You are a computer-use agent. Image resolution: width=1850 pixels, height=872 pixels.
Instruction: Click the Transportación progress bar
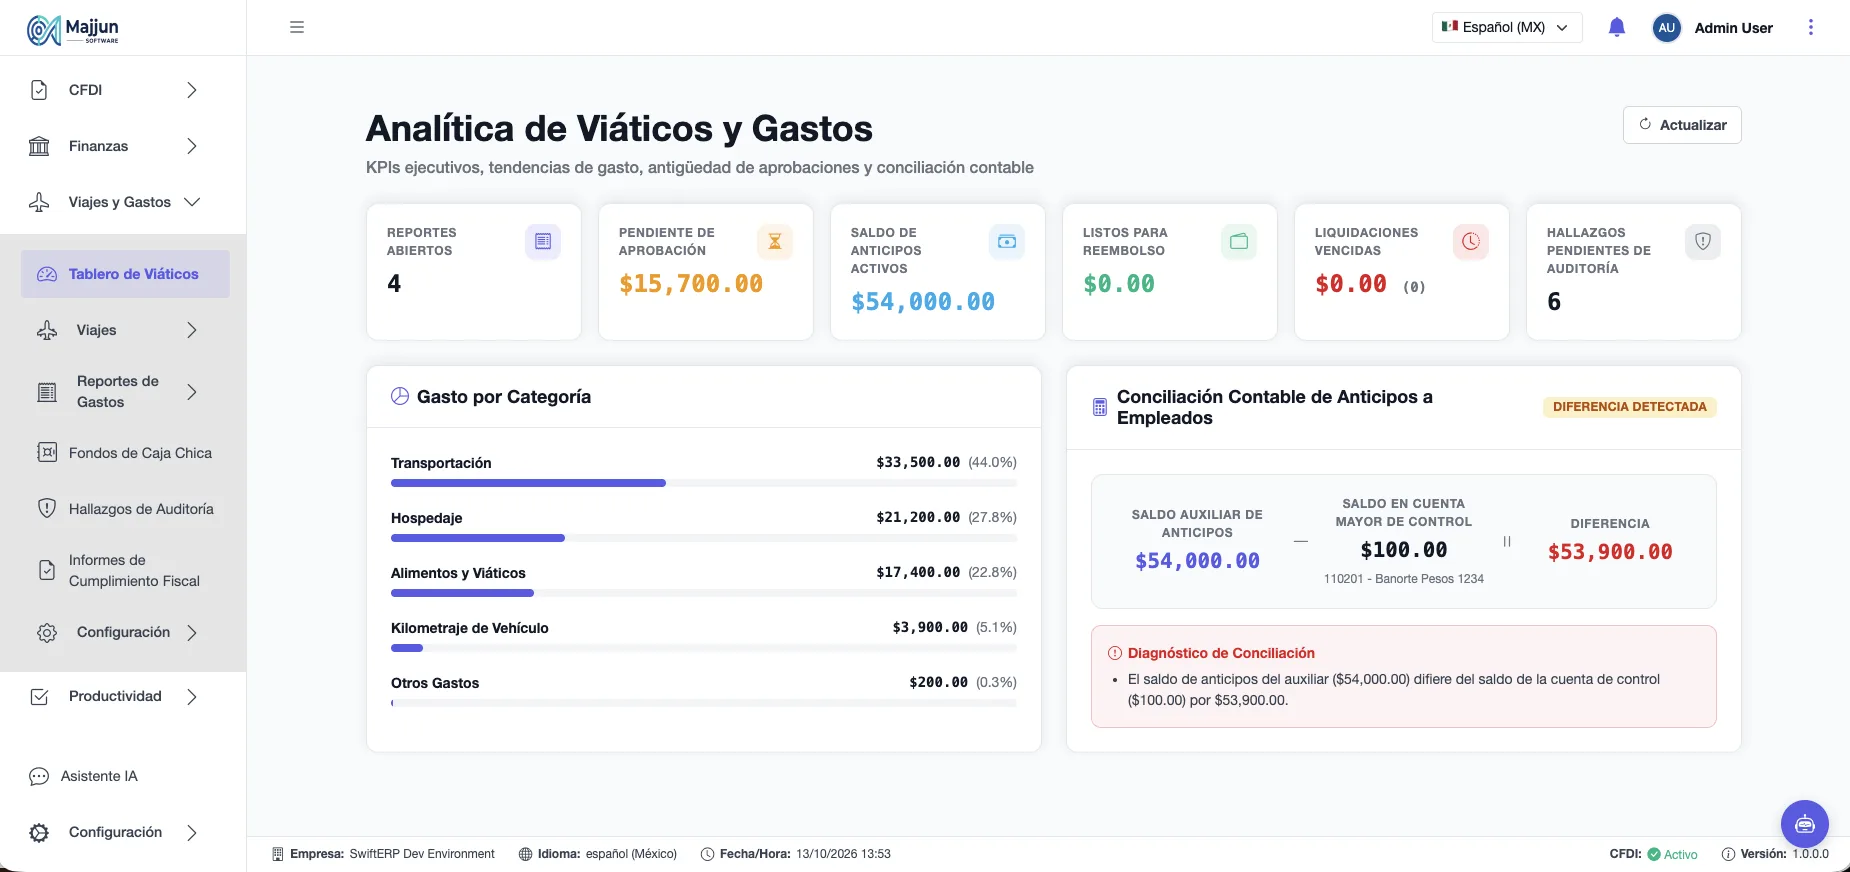(704, 483)
